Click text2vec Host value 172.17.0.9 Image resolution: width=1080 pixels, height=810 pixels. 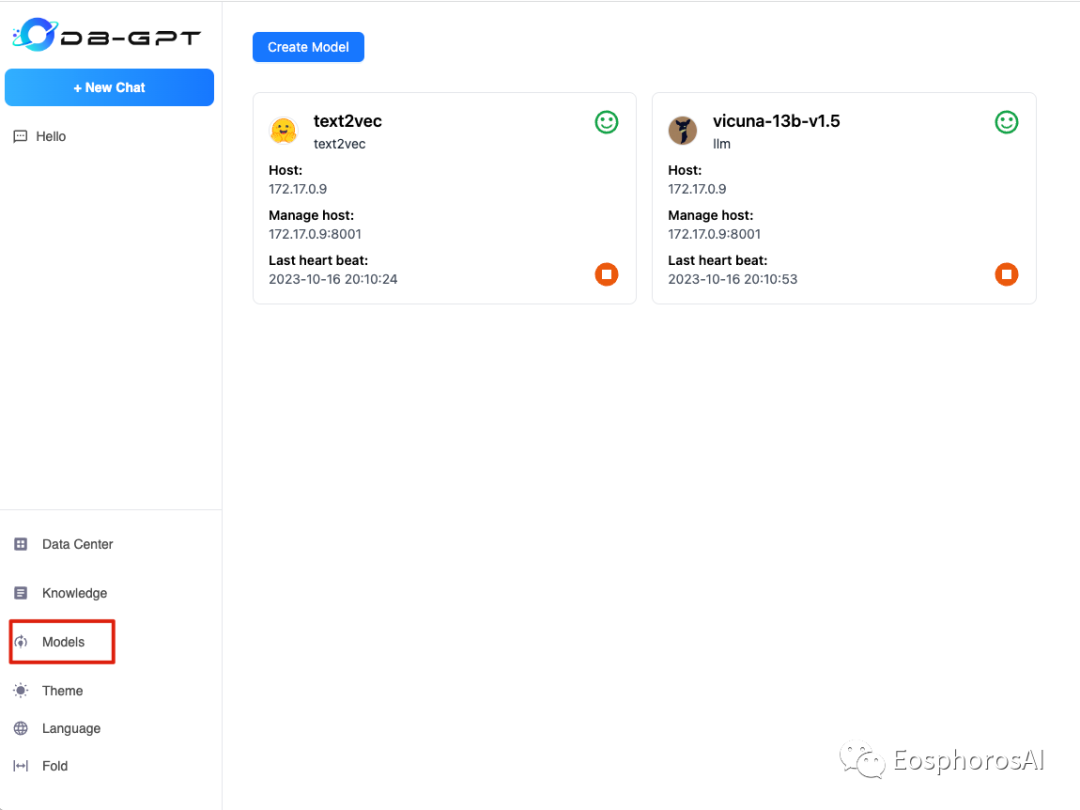coord(298,189)
